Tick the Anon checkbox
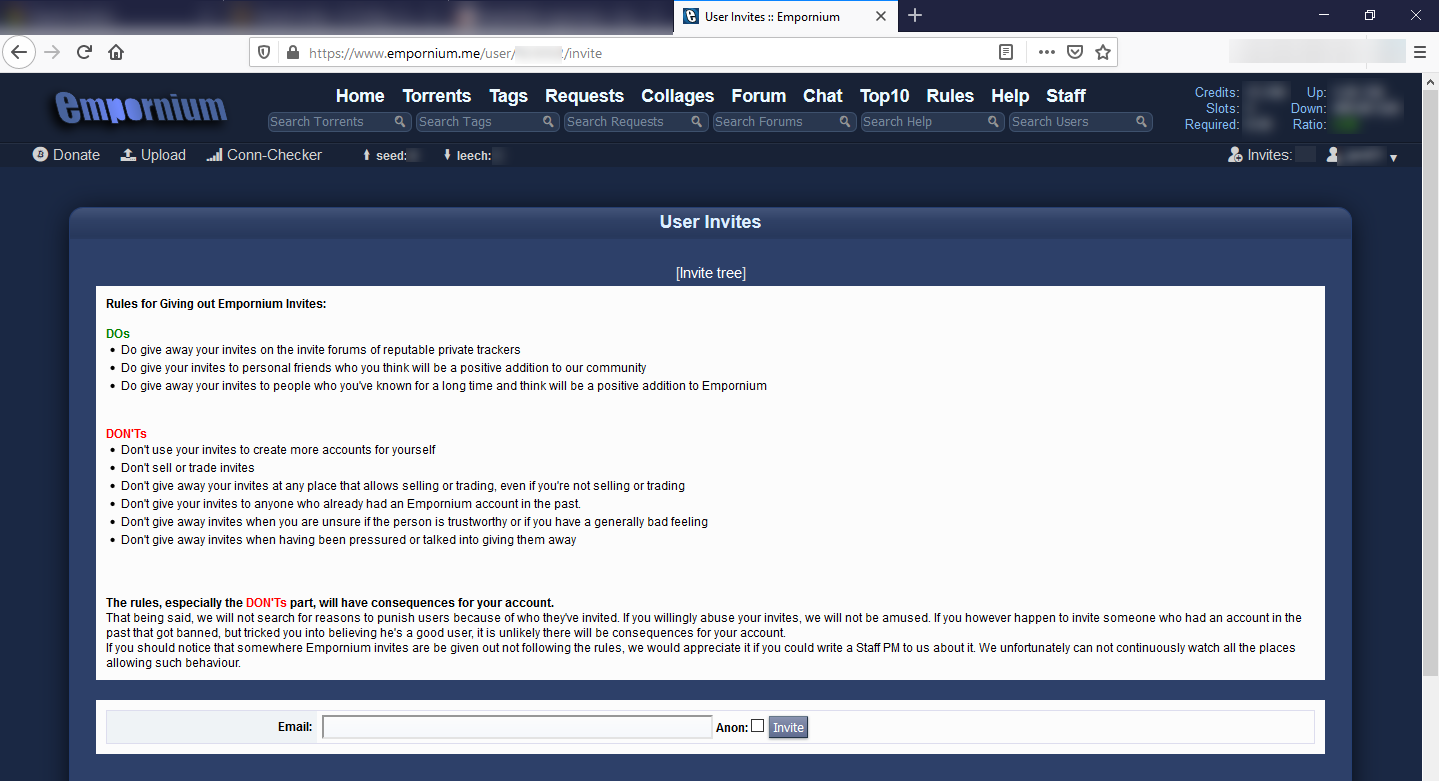1439x781 pixels. coord(757,726)
